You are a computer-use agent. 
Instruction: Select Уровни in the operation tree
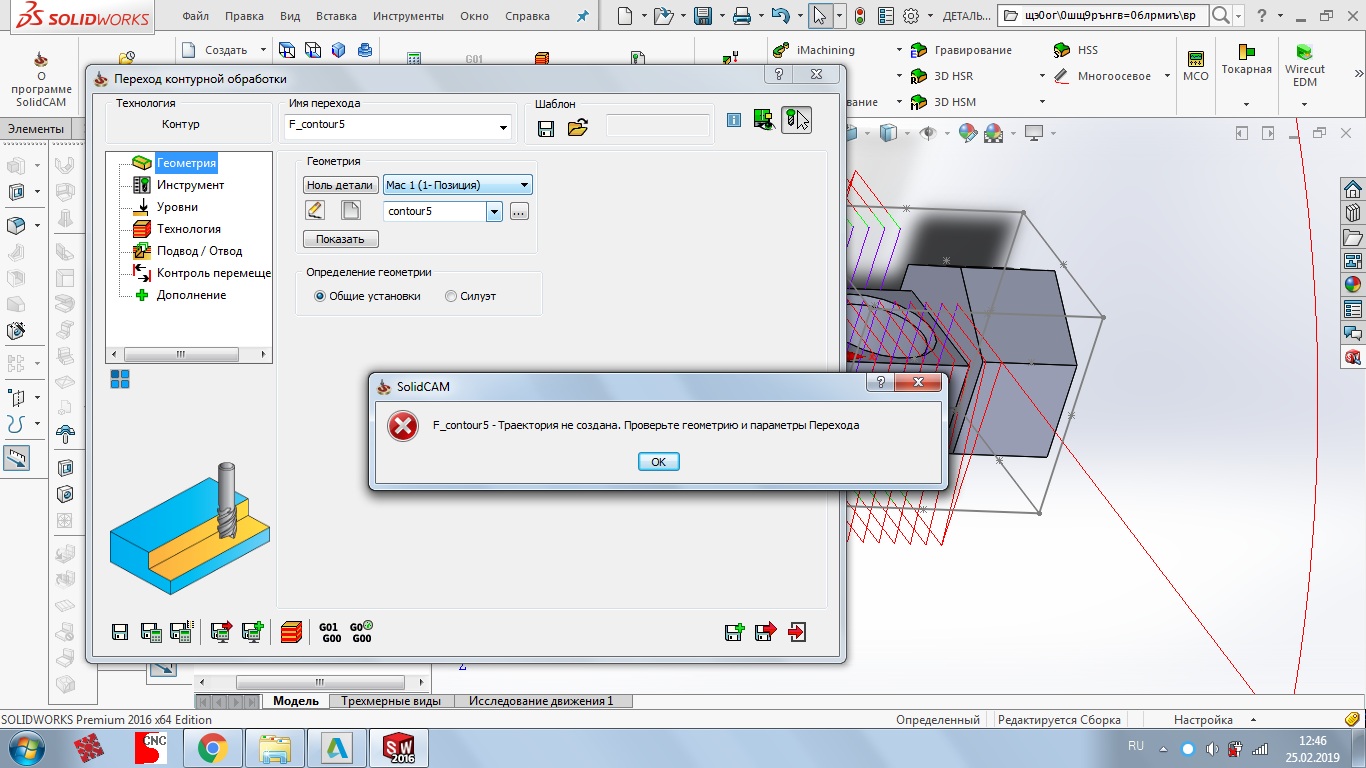point(177,207)
